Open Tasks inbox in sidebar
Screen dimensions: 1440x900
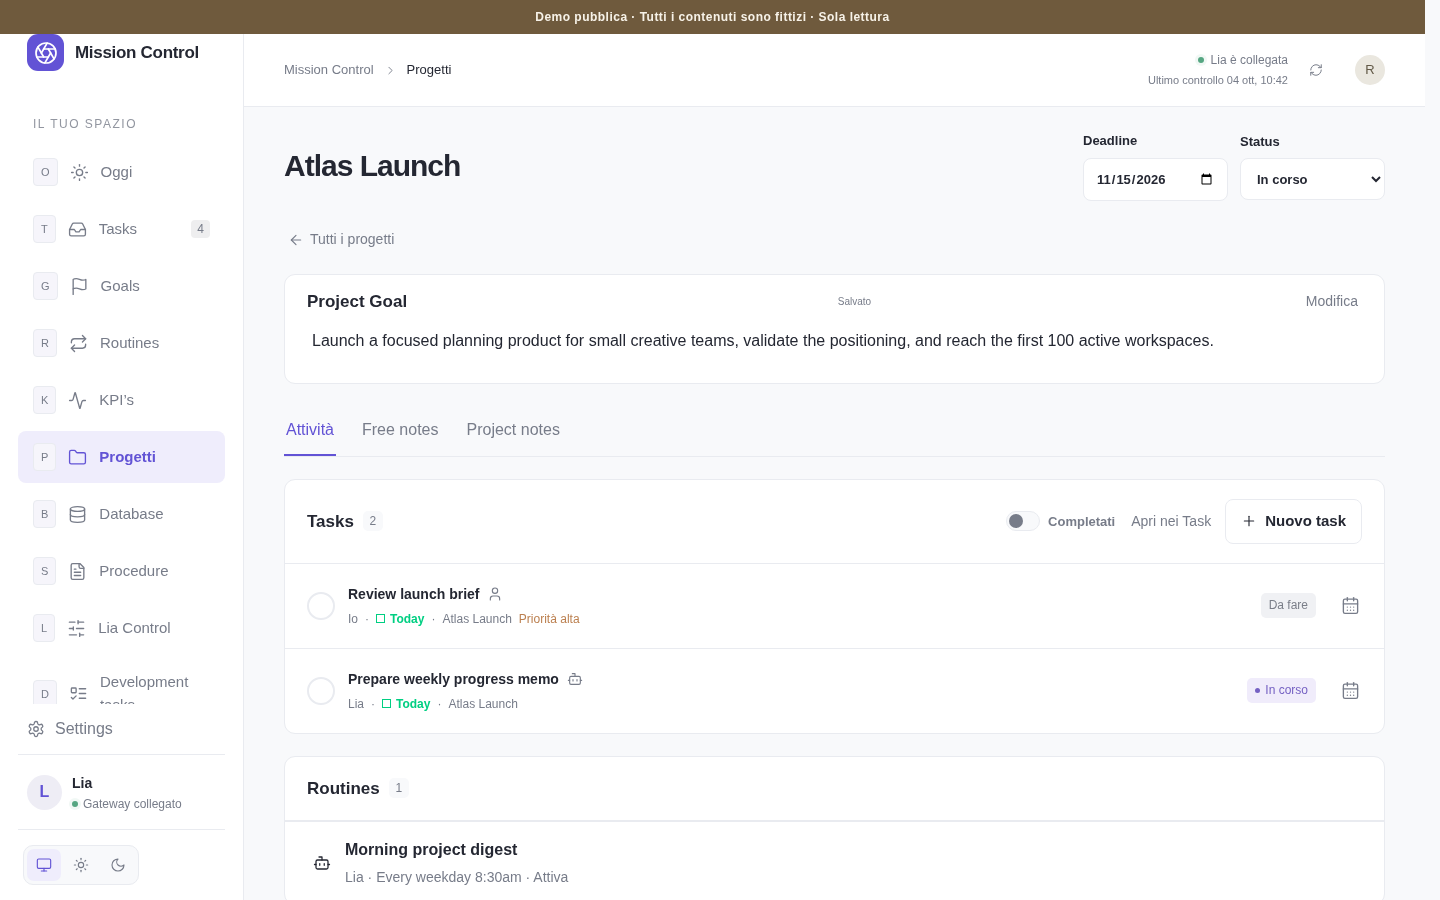[x=121, y=229]
